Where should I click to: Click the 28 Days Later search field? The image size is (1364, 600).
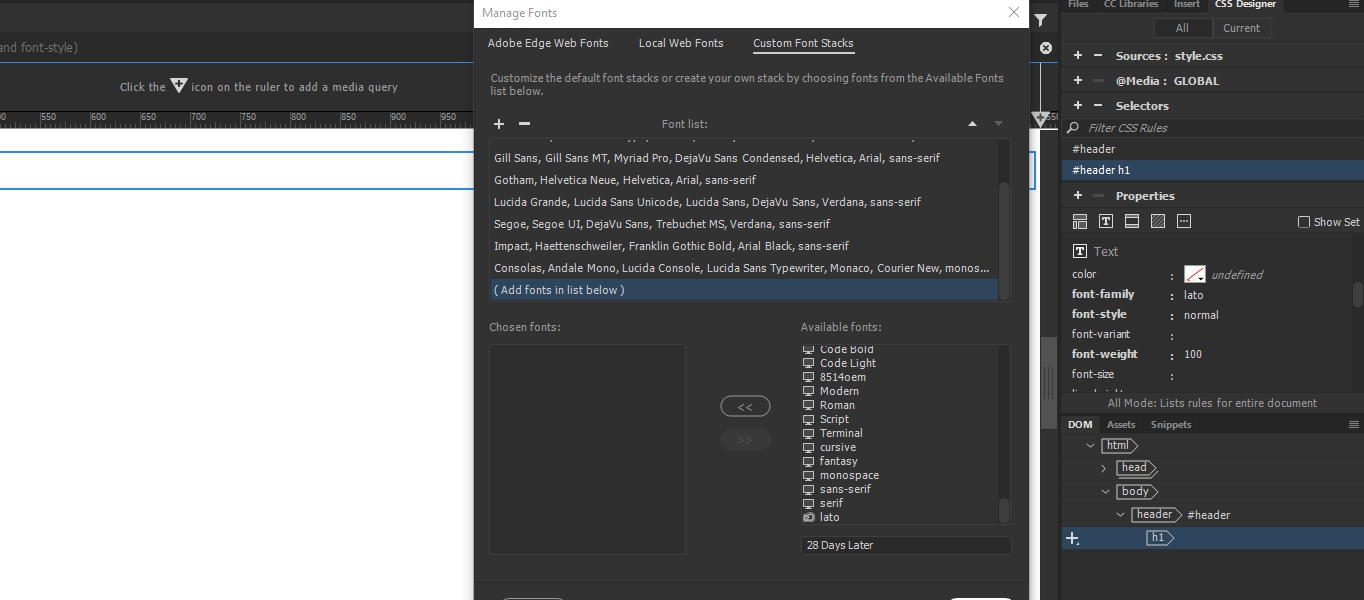pos(905,545)
